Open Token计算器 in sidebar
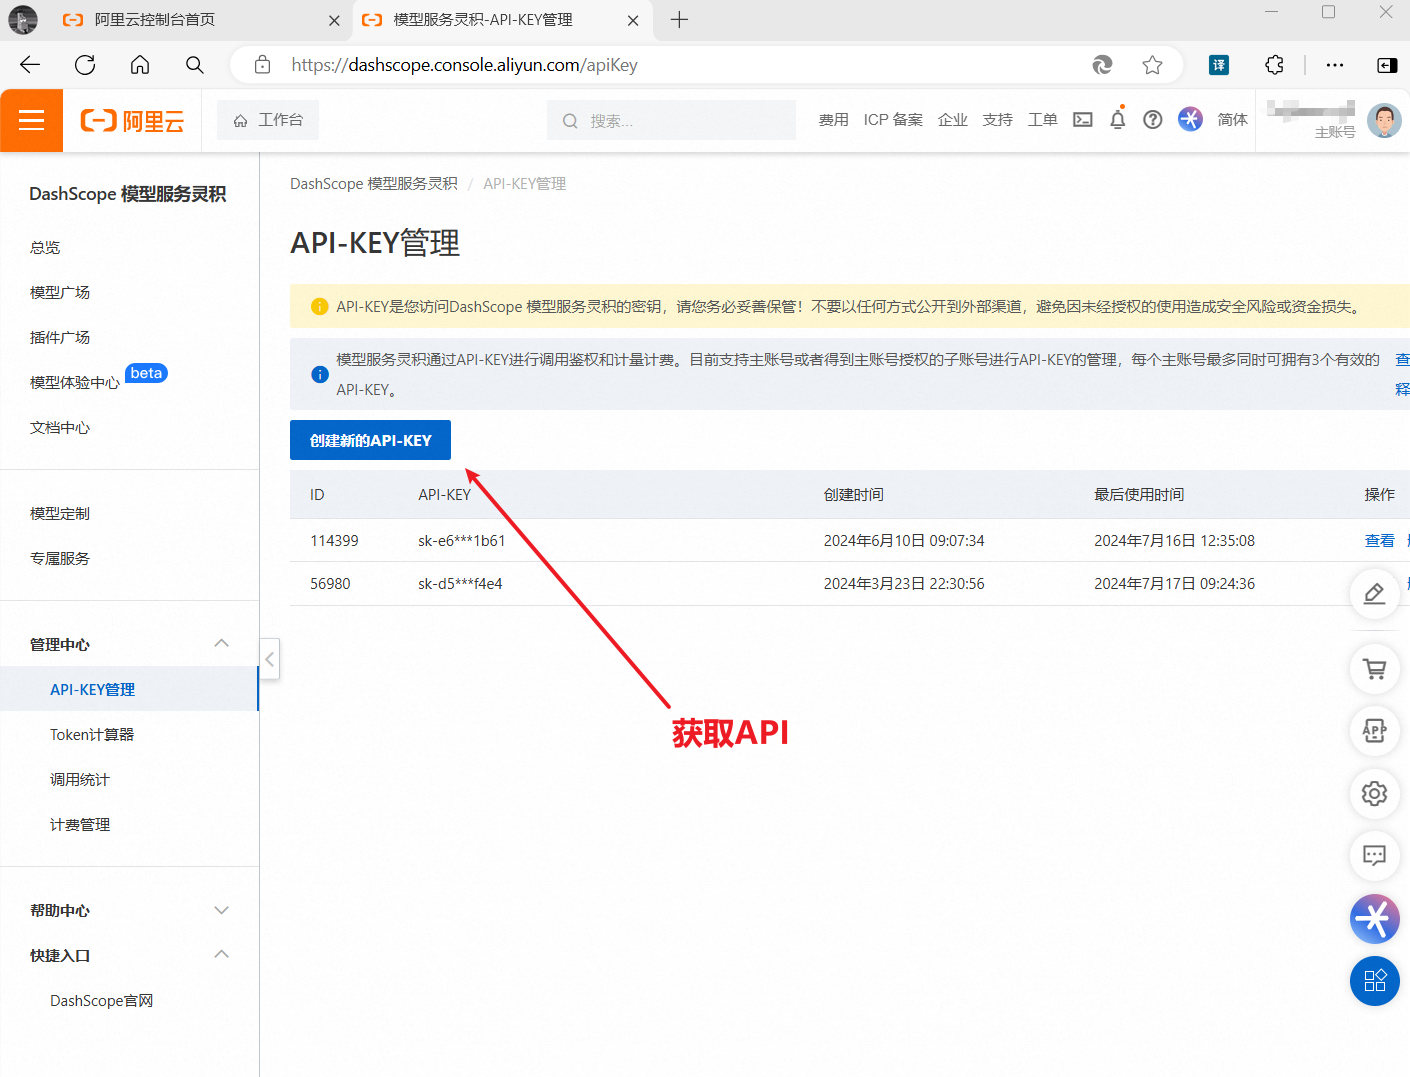This screenshot has height=1077, width=1410. coord(92,734)
